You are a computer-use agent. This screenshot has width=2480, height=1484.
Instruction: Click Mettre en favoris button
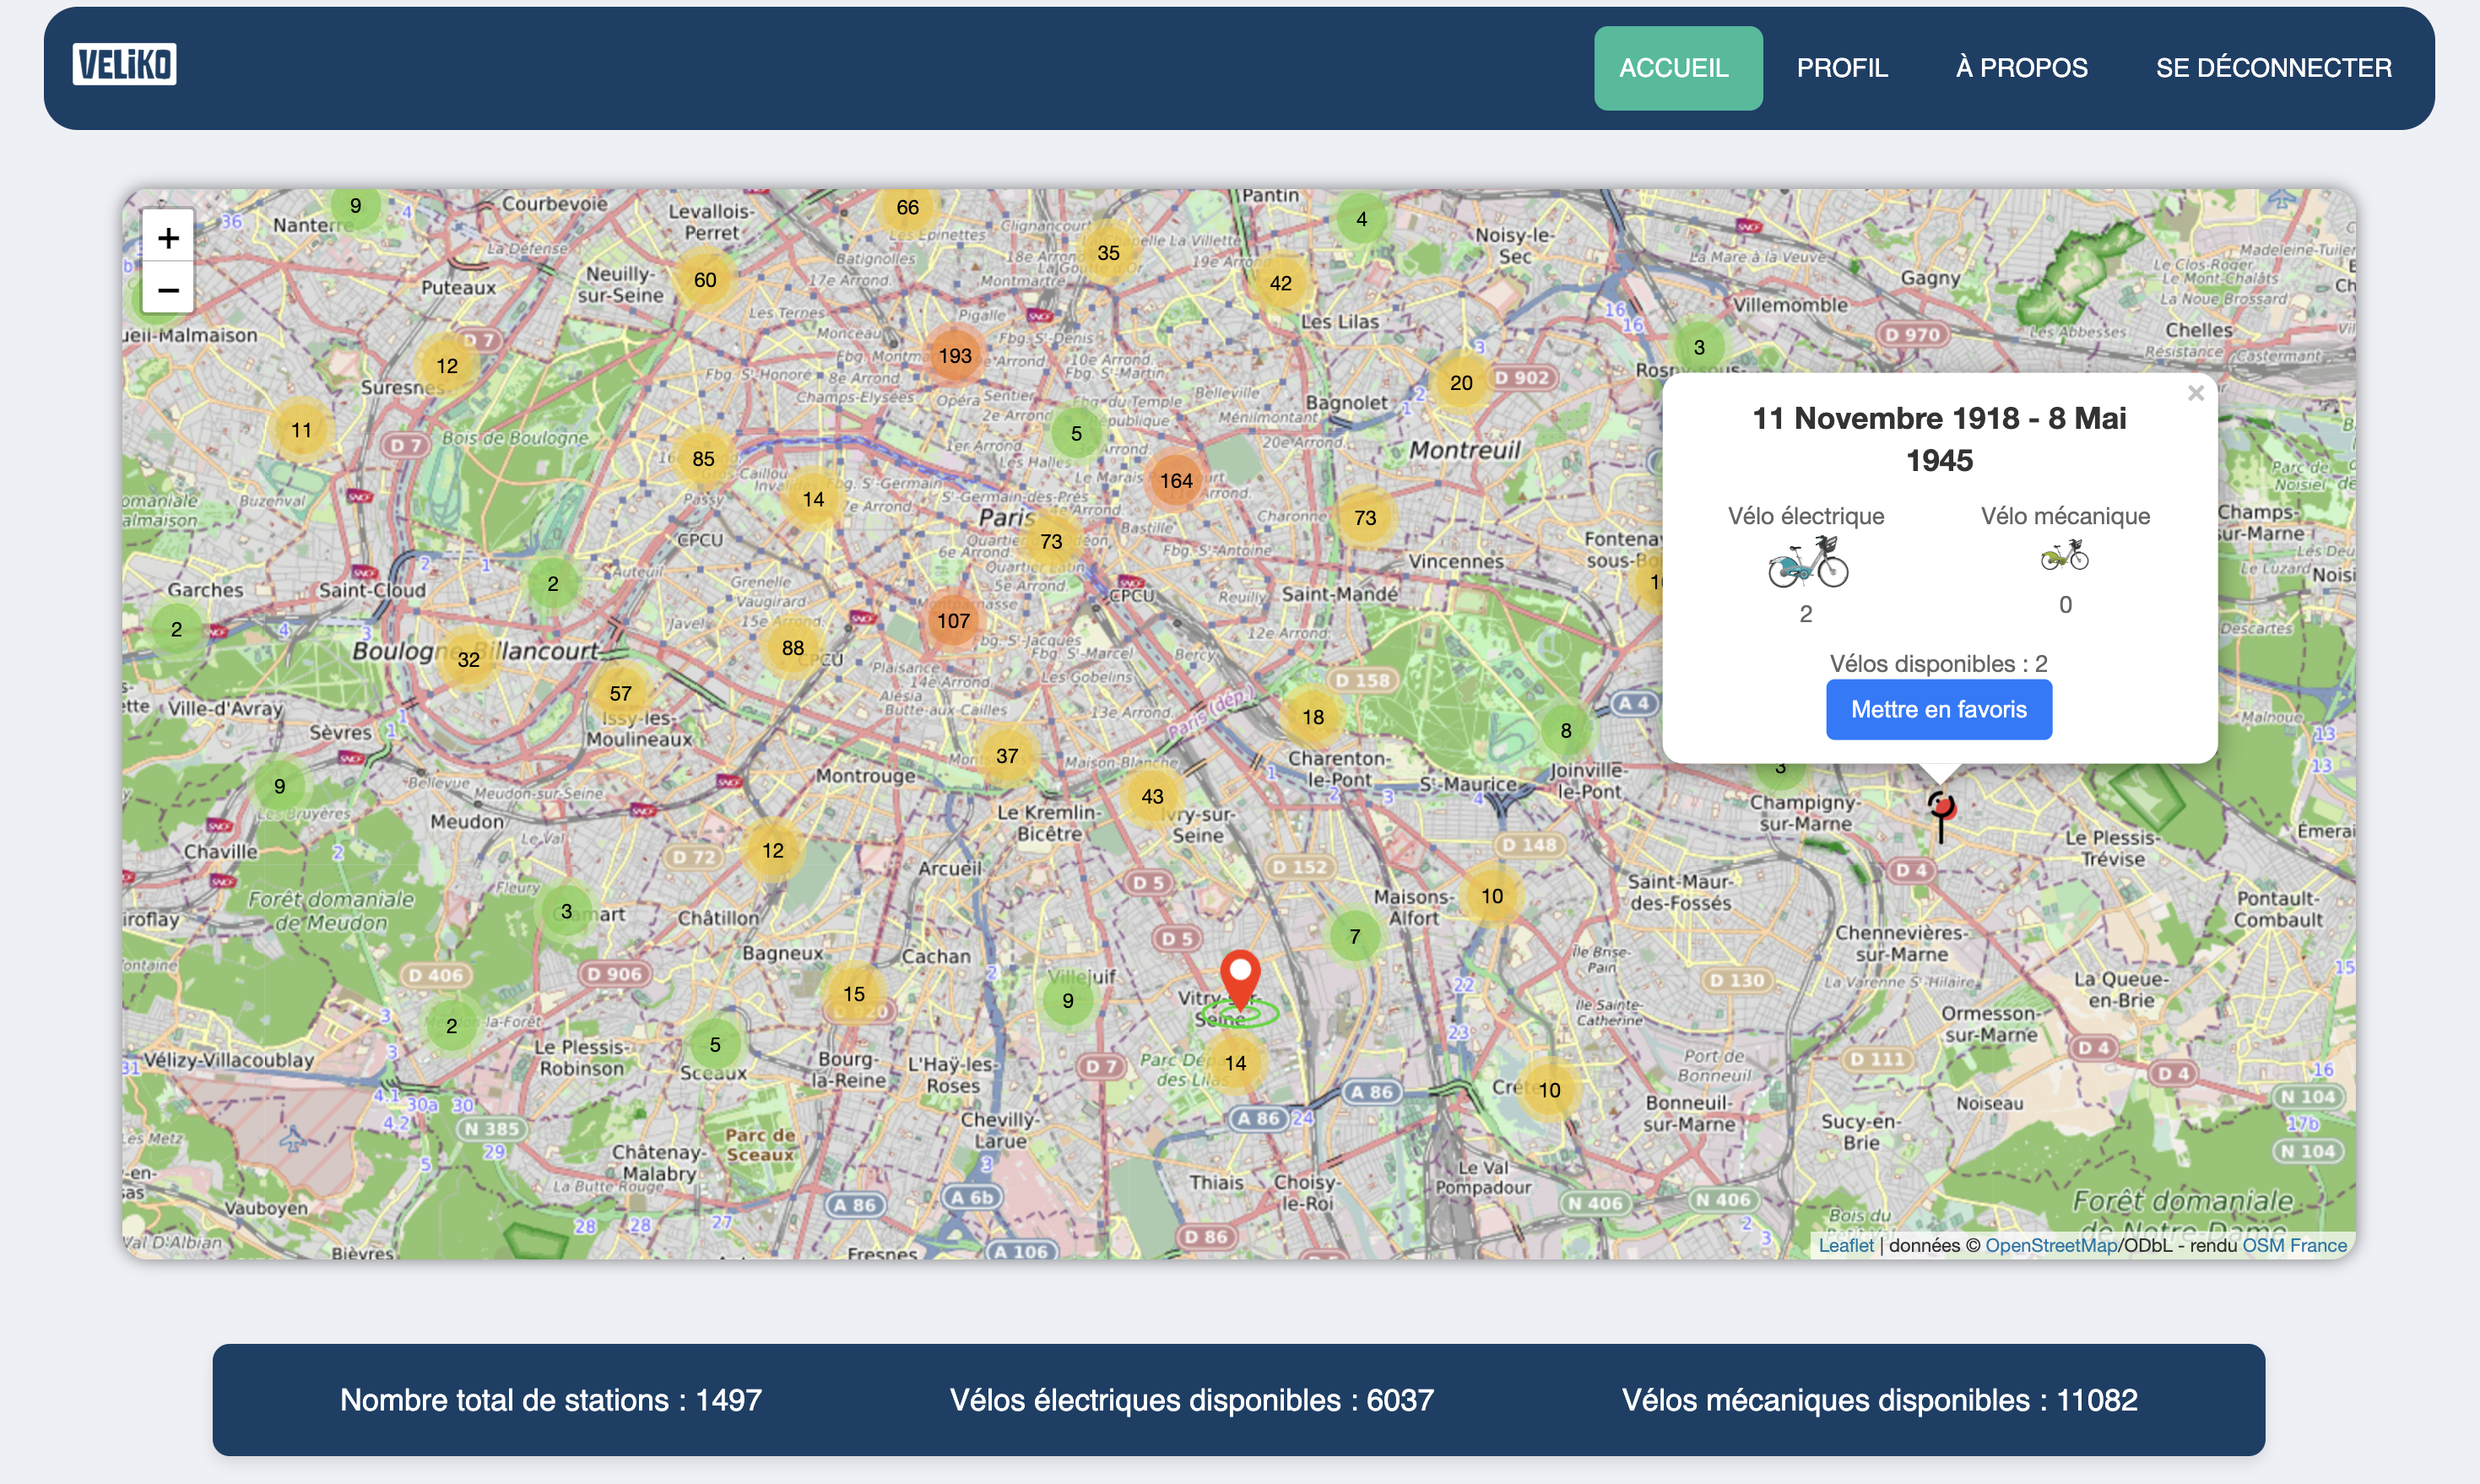pyautogui.click(x=1938, y=709)
